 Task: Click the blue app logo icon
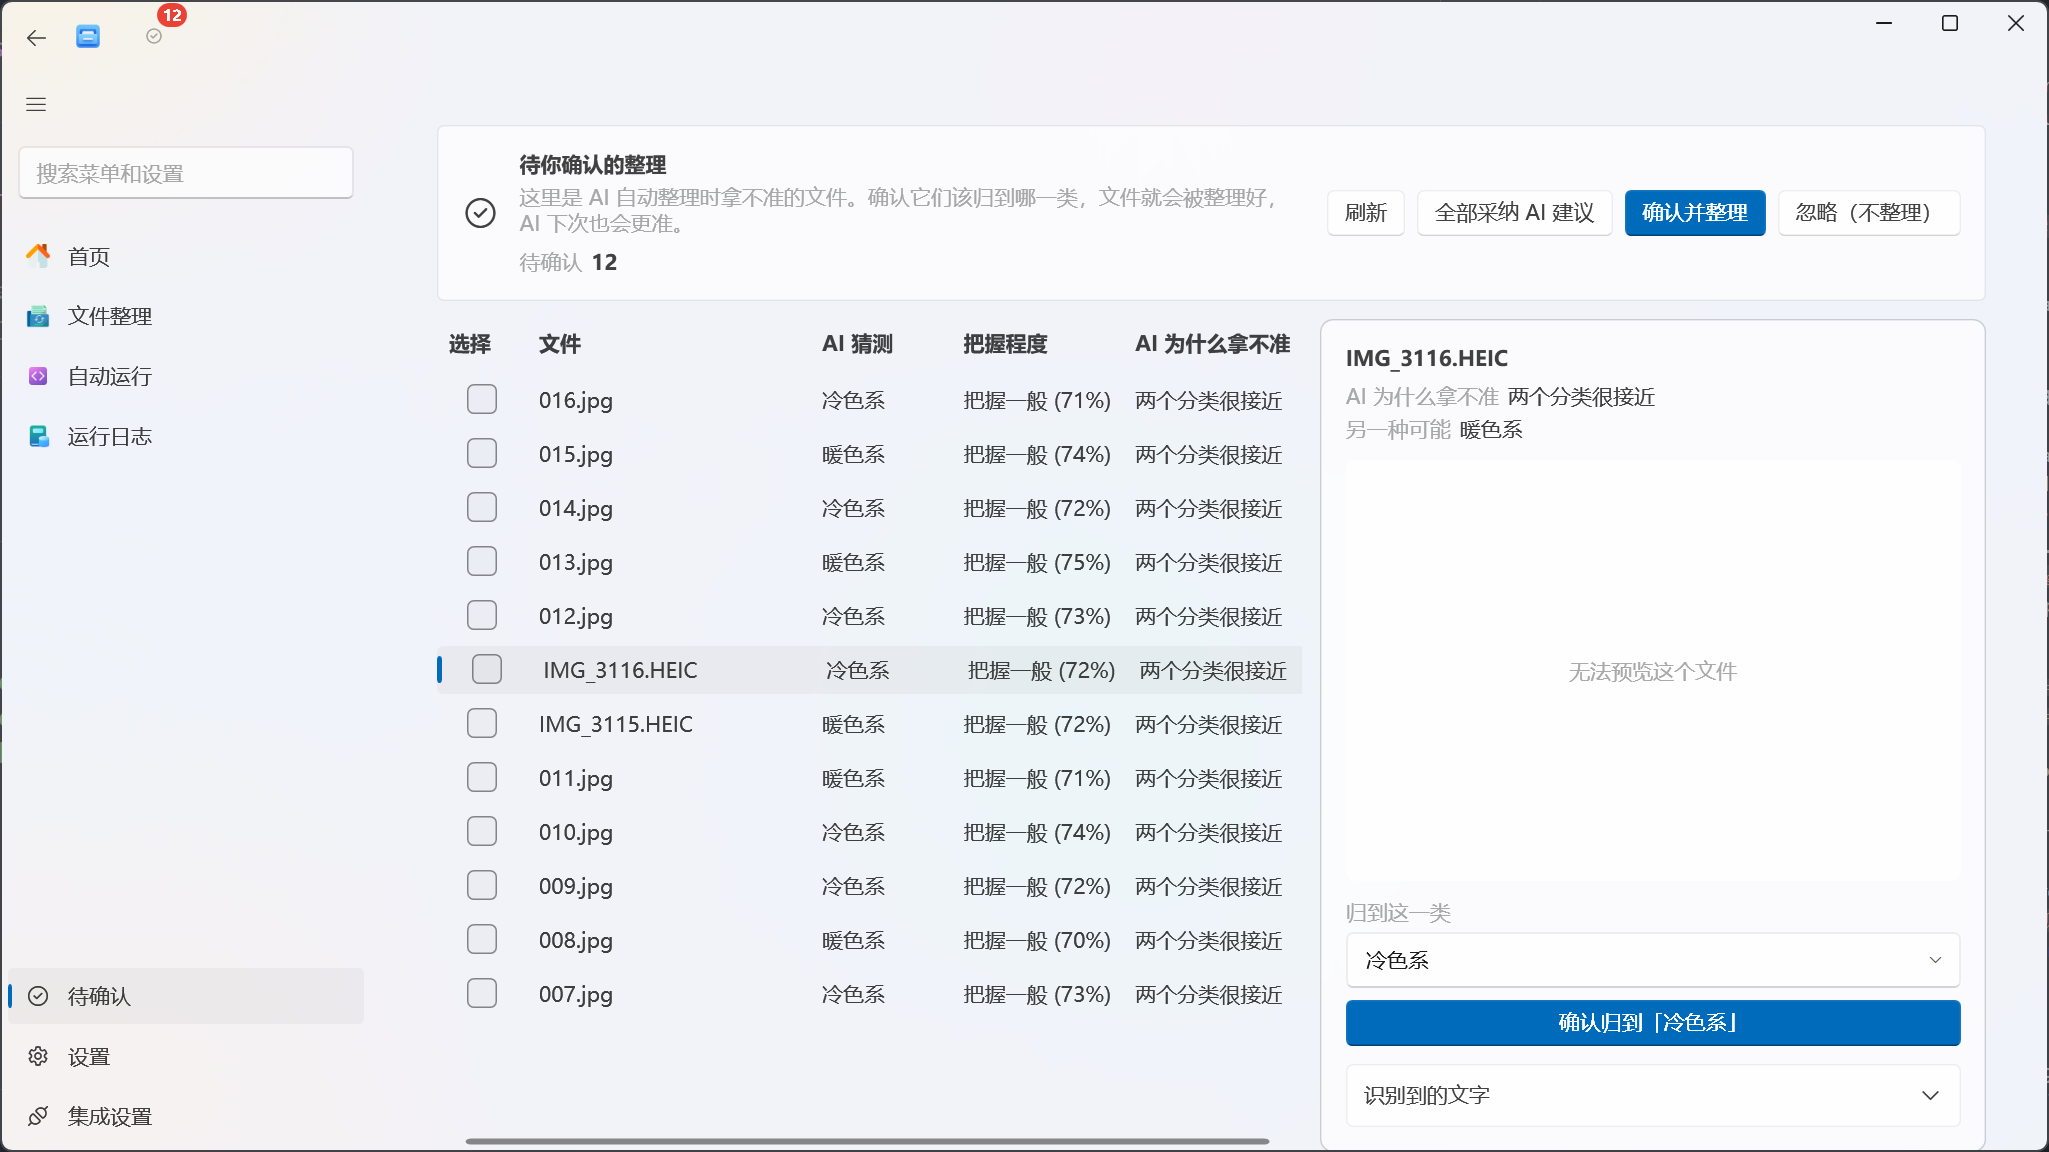[x=88, y=37]
